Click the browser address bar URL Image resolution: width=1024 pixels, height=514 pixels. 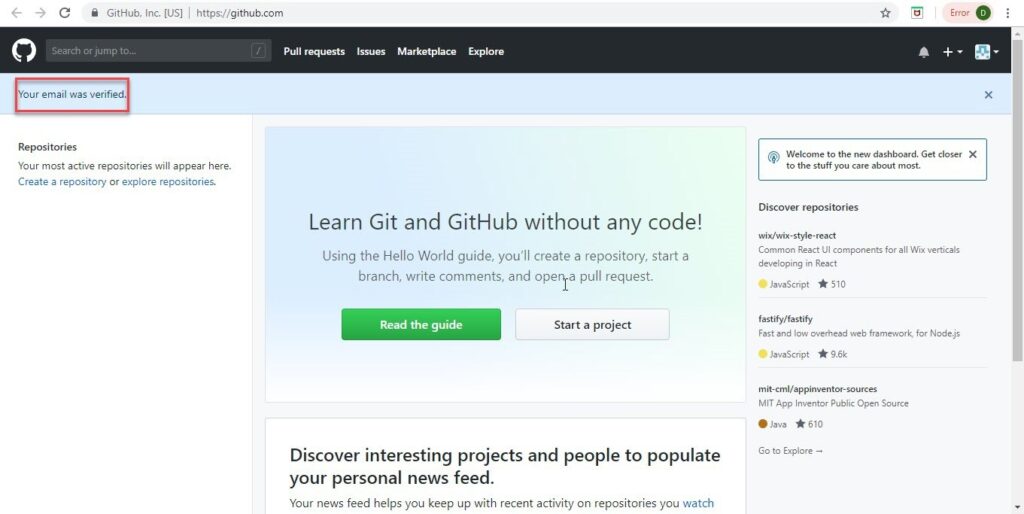(240, 13)
